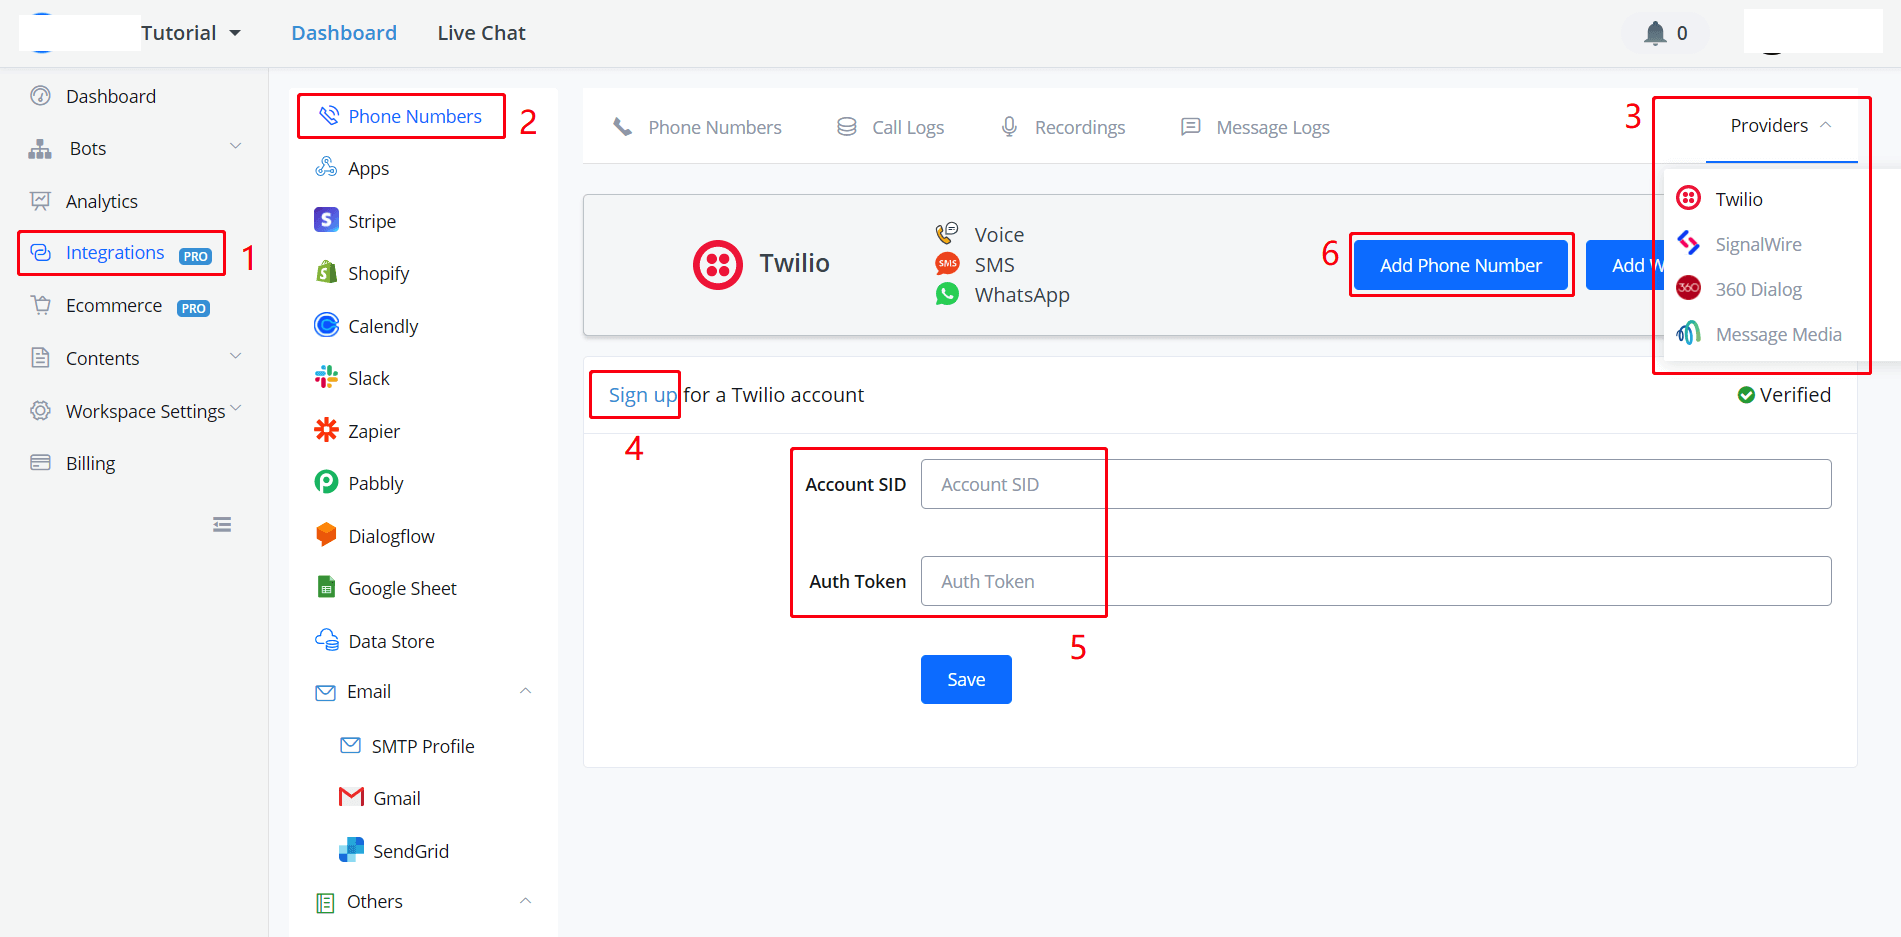Click the Ecommerce cart icon
1901x937 pixels.
click(x=40, y=305)
